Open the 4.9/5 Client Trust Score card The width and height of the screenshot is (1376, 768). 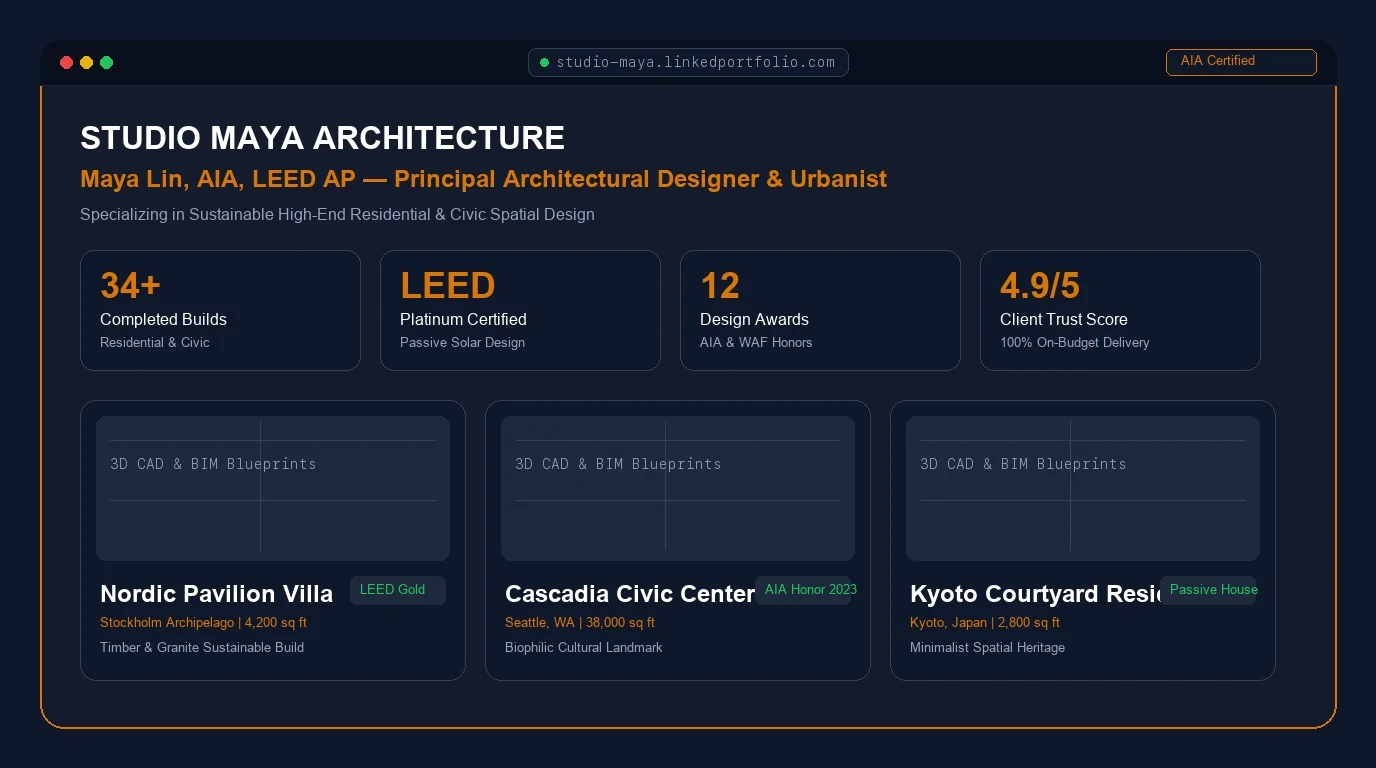coord(1120,310)
